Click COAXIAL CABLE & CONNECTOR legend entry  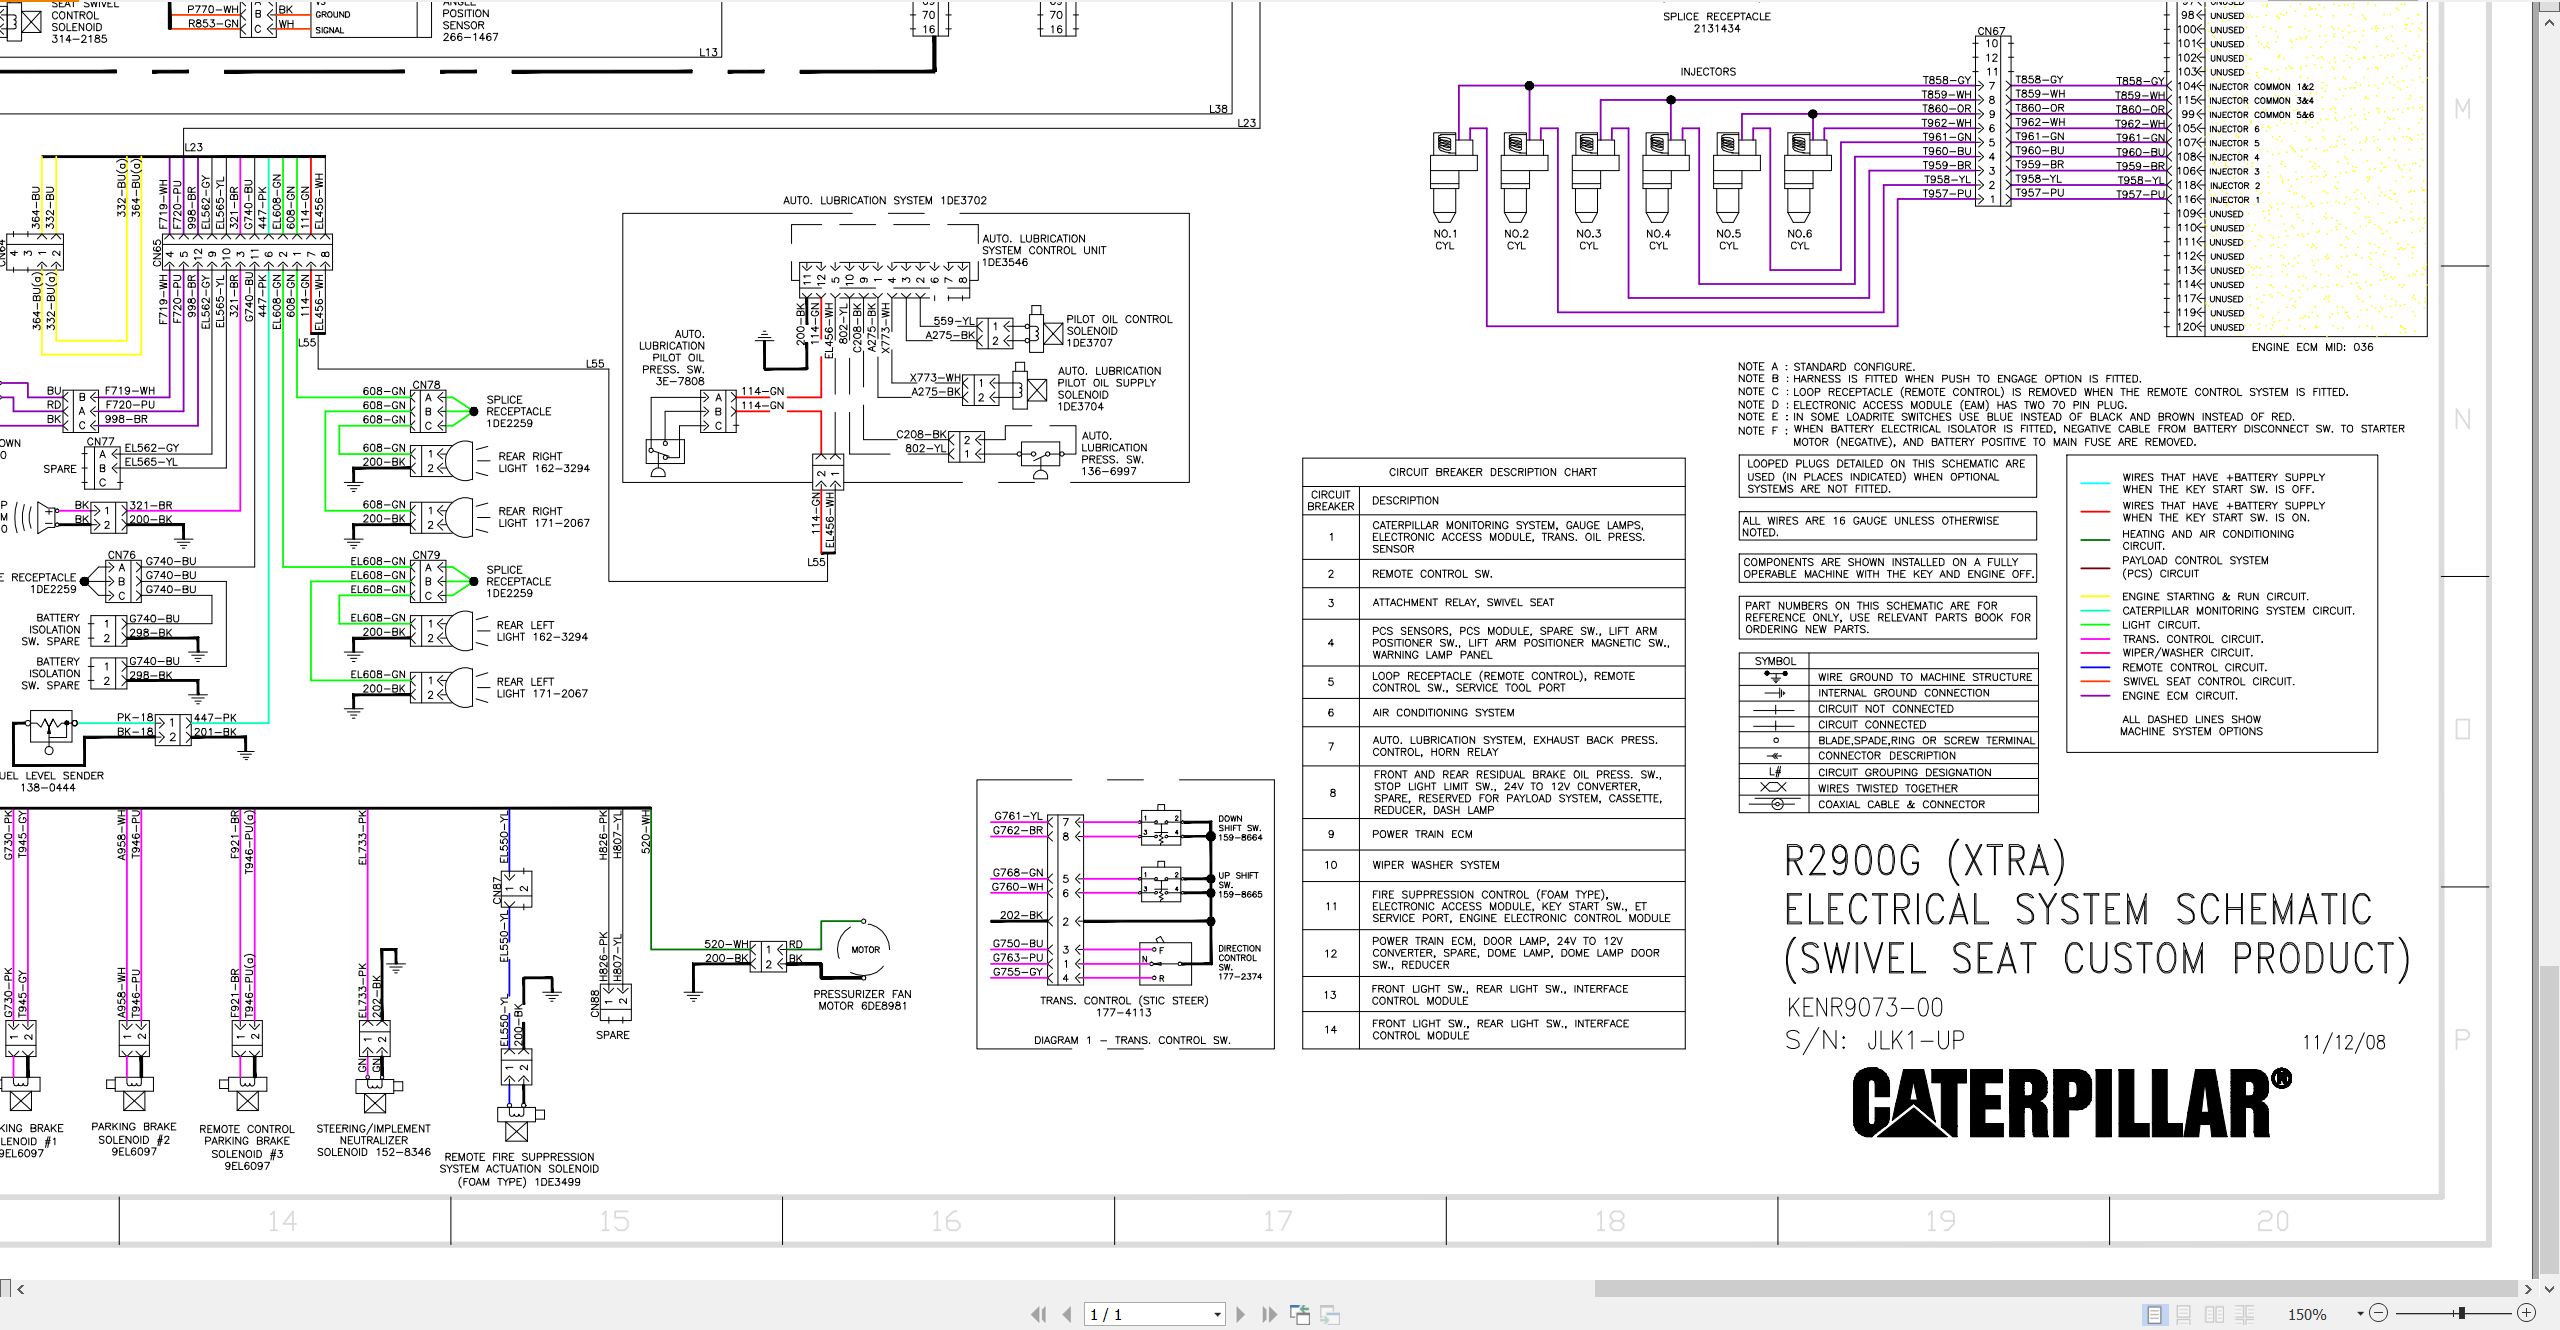point(1901,804)
